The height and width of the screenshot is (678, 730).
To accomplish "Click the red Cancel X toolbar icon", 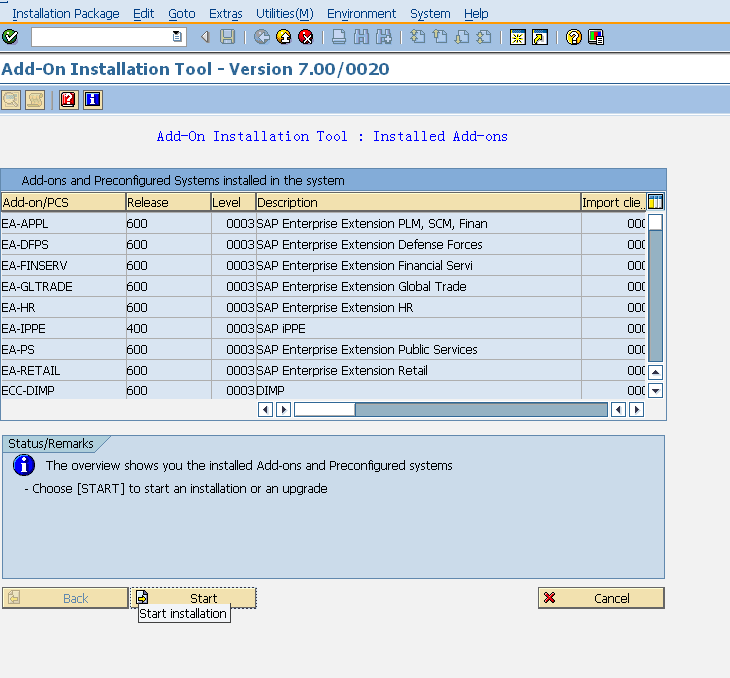I will (305, 37).
